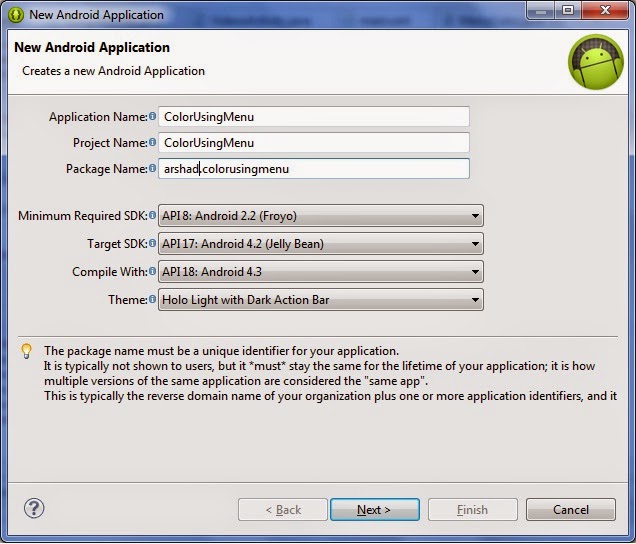
Task: Click the Android robot logo
Action: (595, 62)
